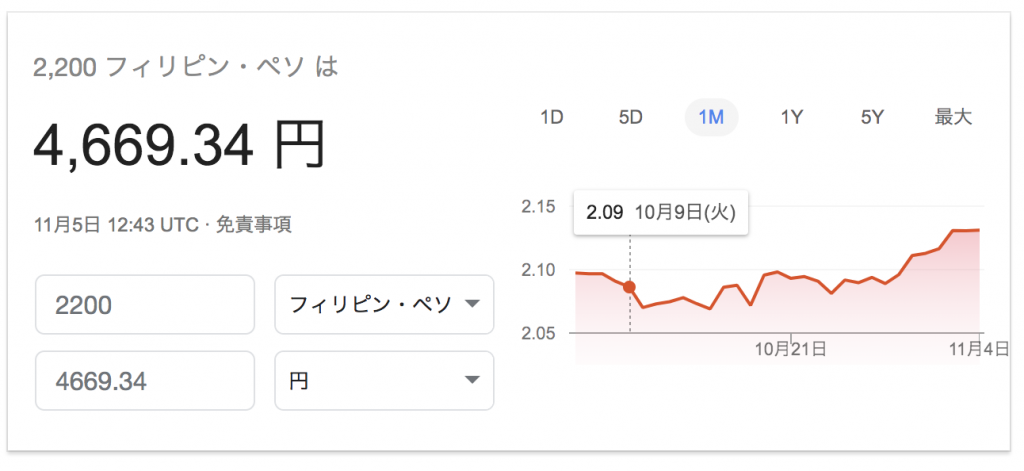Screen dimensions: 1024x471
Task: Select the 1D chart range tab
Action: pos(552,118)
